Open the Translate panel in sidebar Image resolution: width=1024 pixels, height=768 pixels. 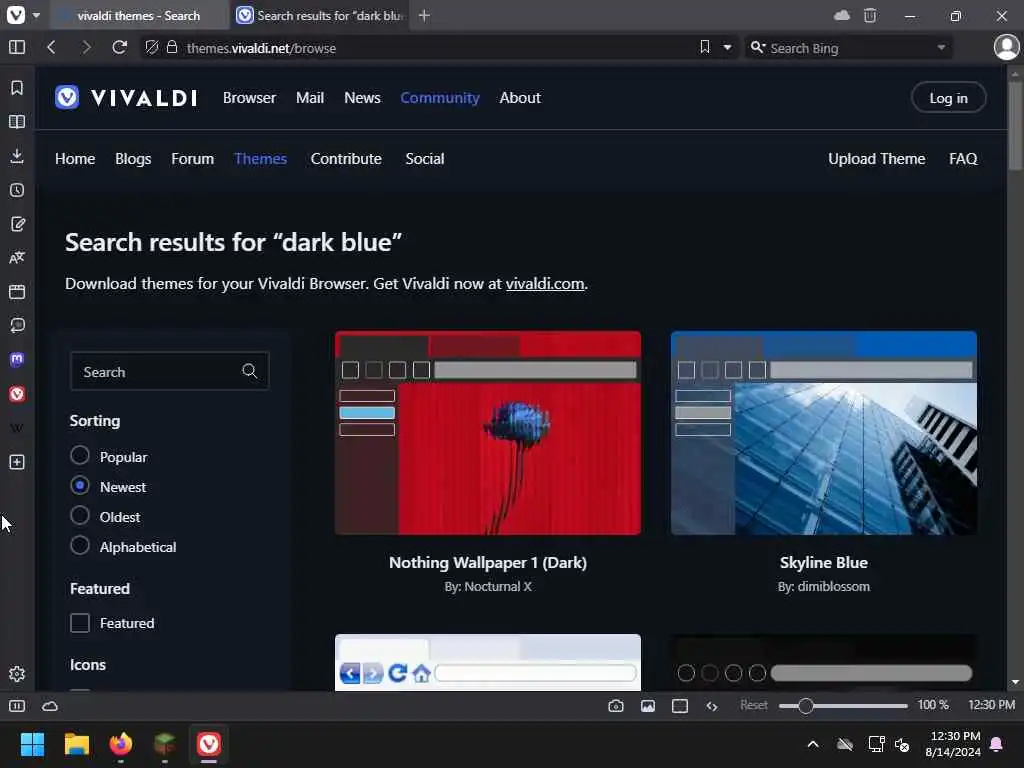(17, 258)
